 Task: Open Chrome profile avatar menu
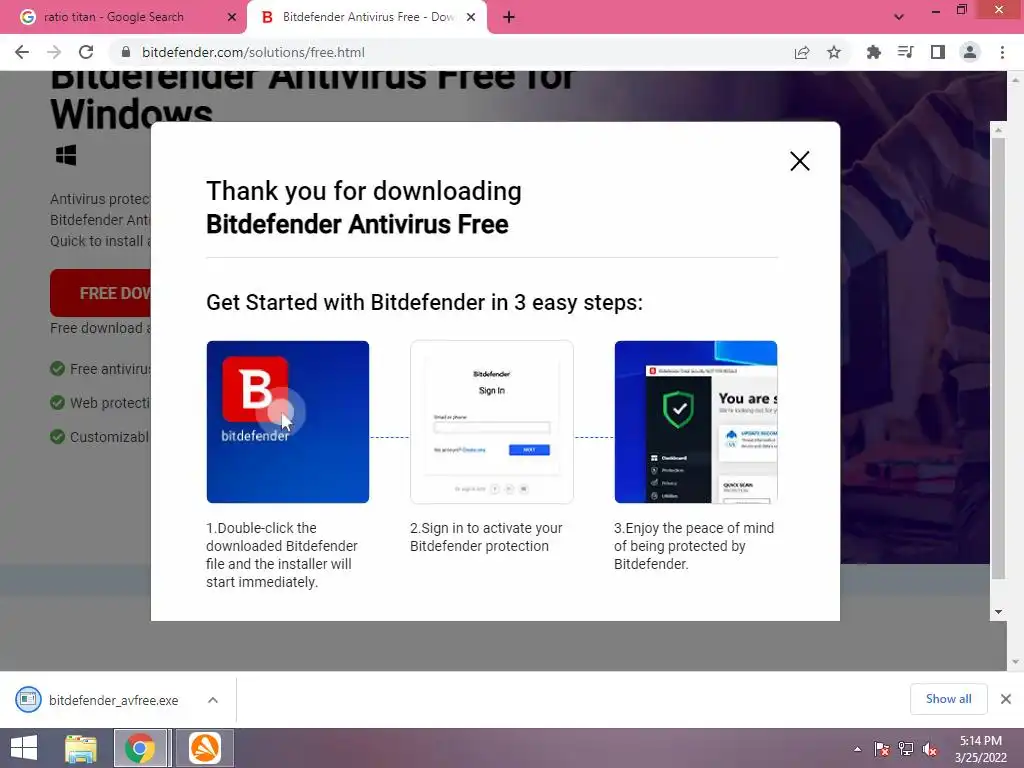[x=970, y=52]
